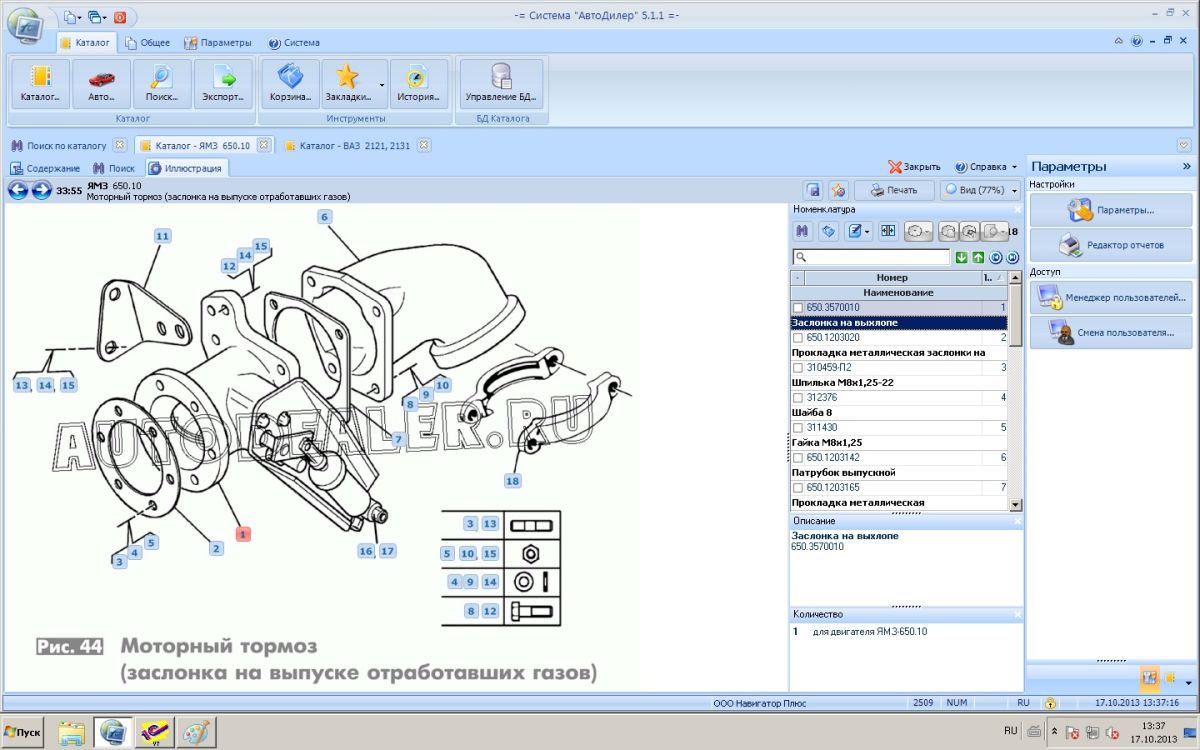1200x750 pixels.
Task: Open Редактор отчетов report editor
Action: pos(1111,245)
